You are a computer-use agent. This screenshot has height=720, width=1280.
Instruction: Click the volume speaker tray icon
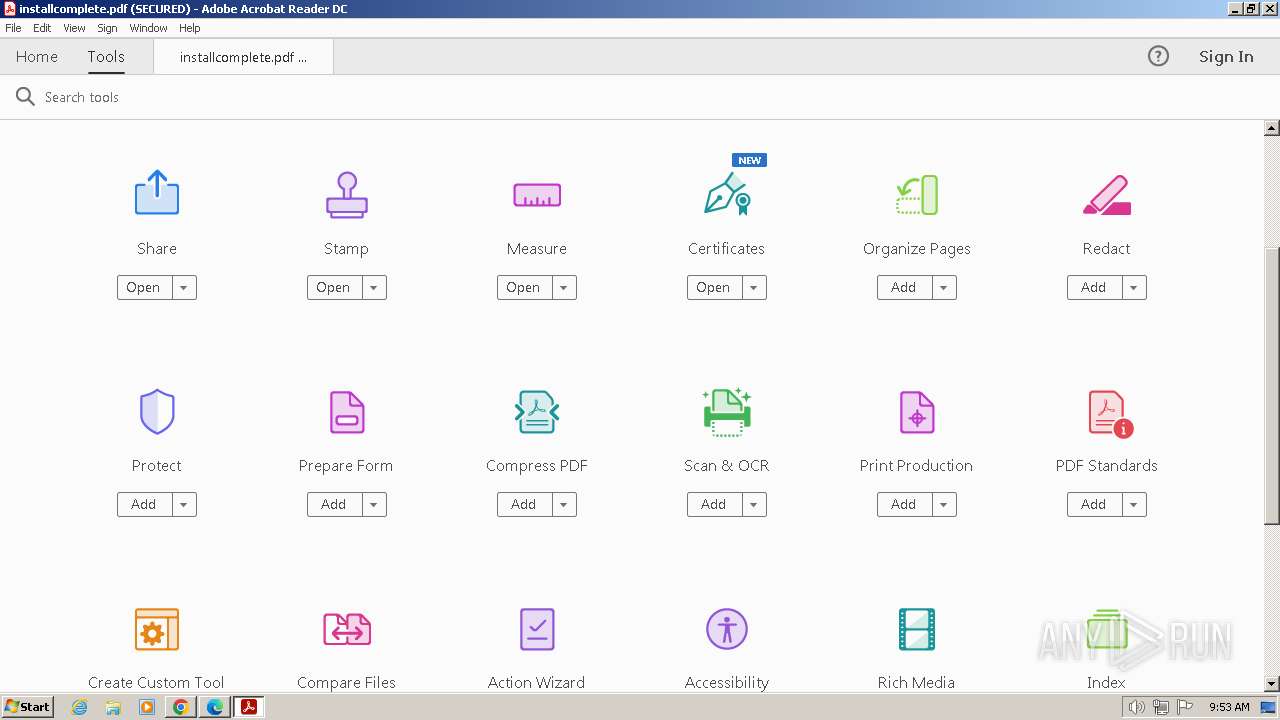pos(1136,707)
